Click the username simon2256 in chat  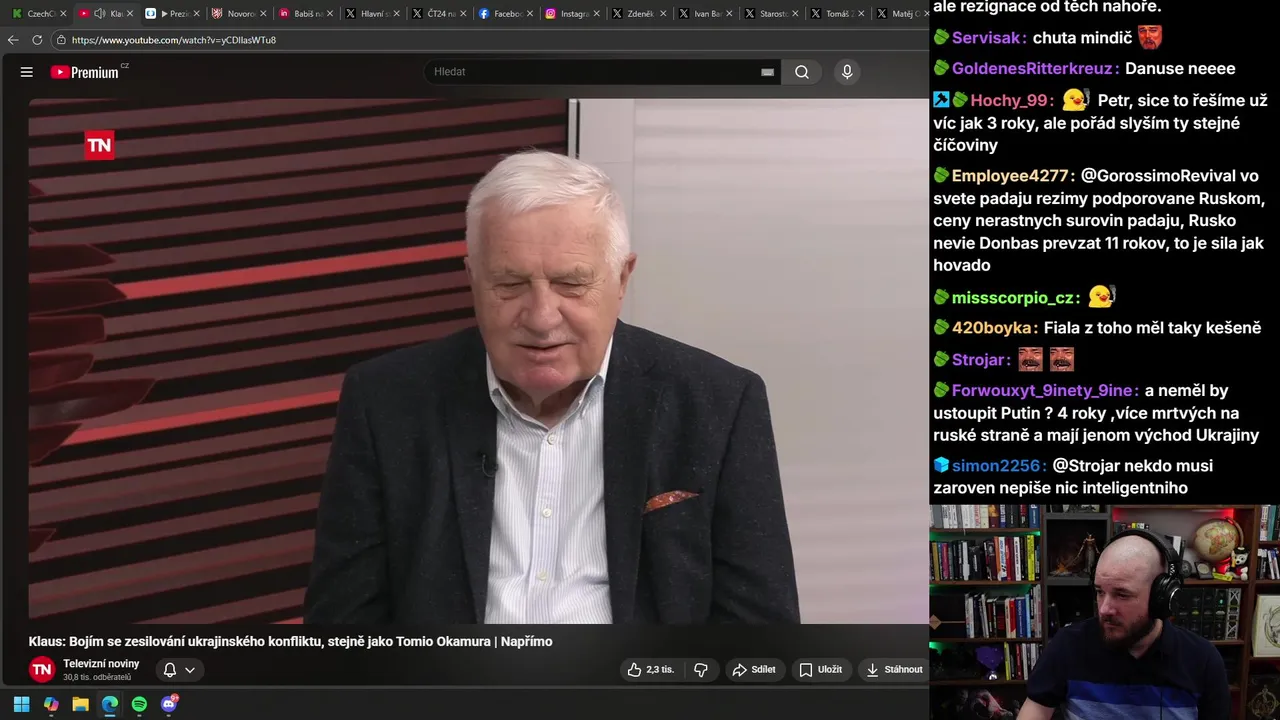996,466
